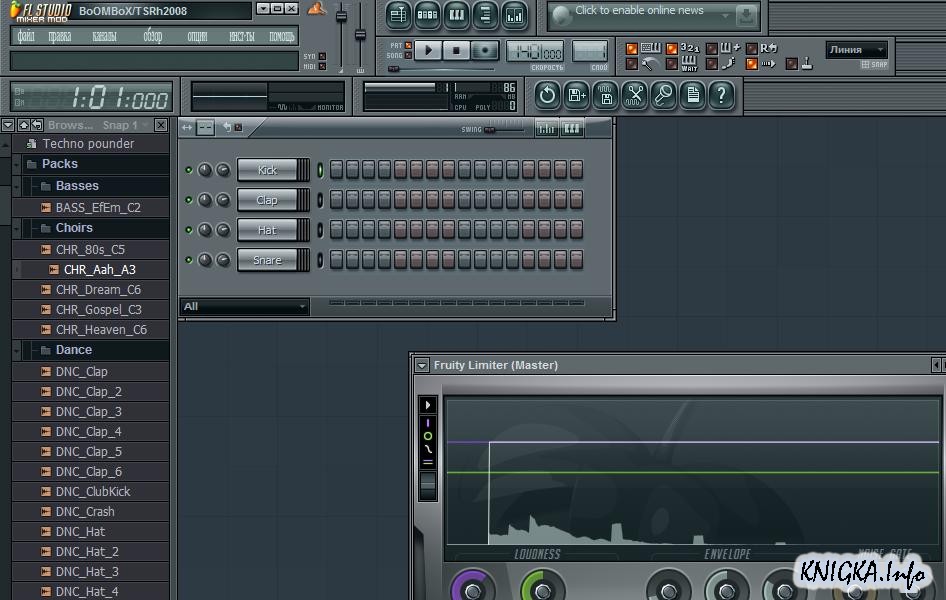
Task: Stop playback with the stop button
Action: point(457,51)
